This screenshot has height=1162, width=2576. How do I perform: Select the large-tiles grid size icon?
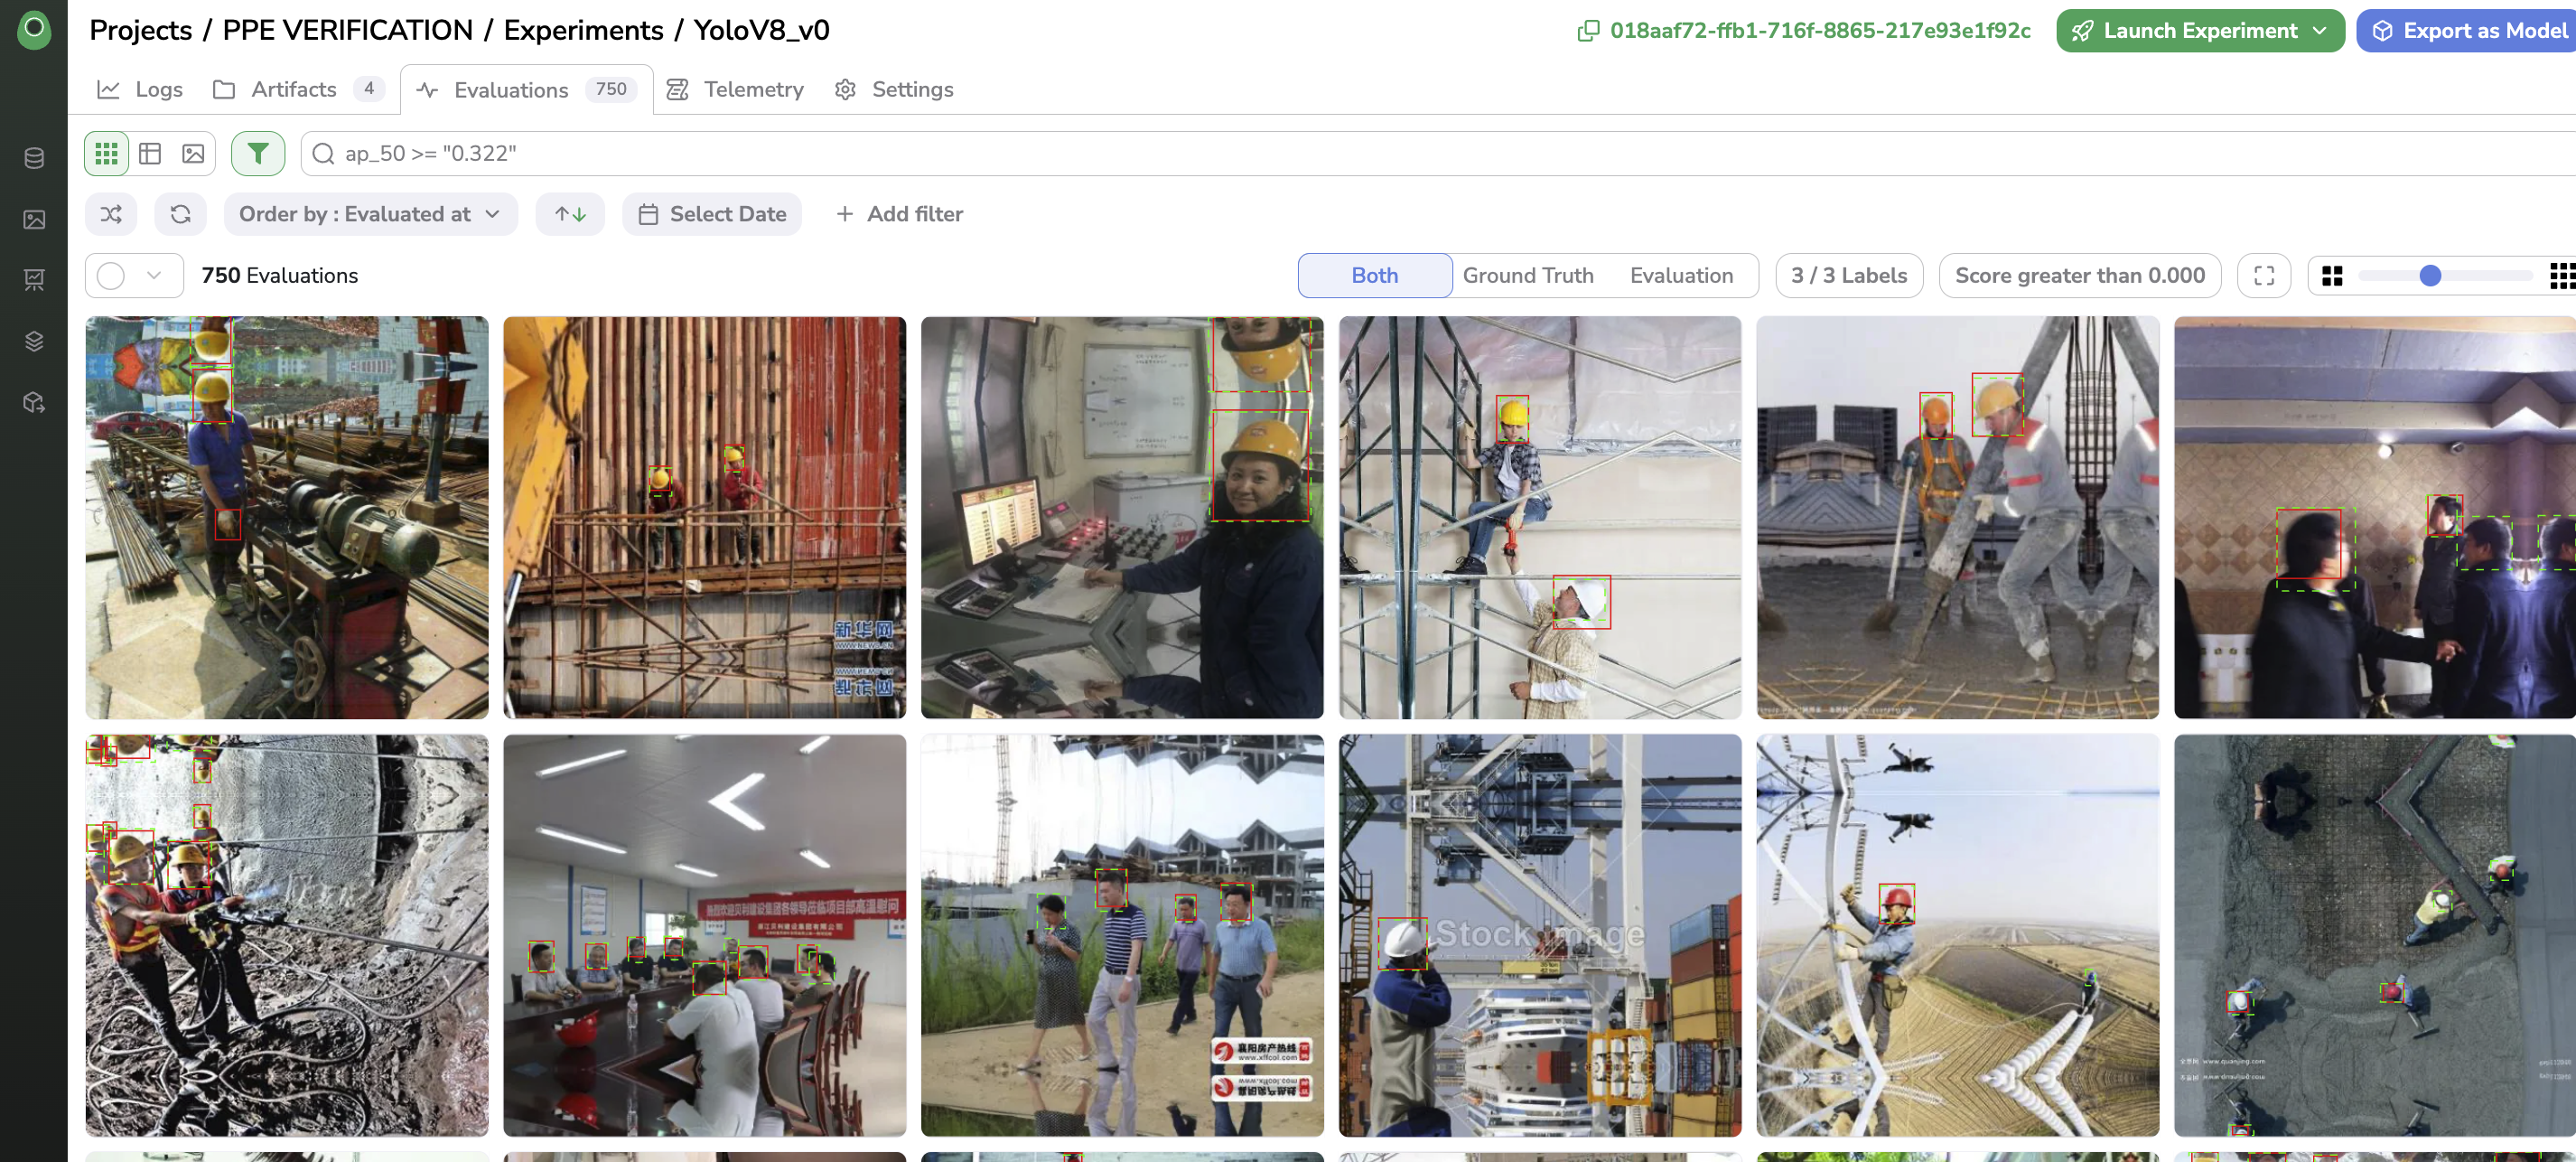pyautogui.click(x=2332, y=276)
